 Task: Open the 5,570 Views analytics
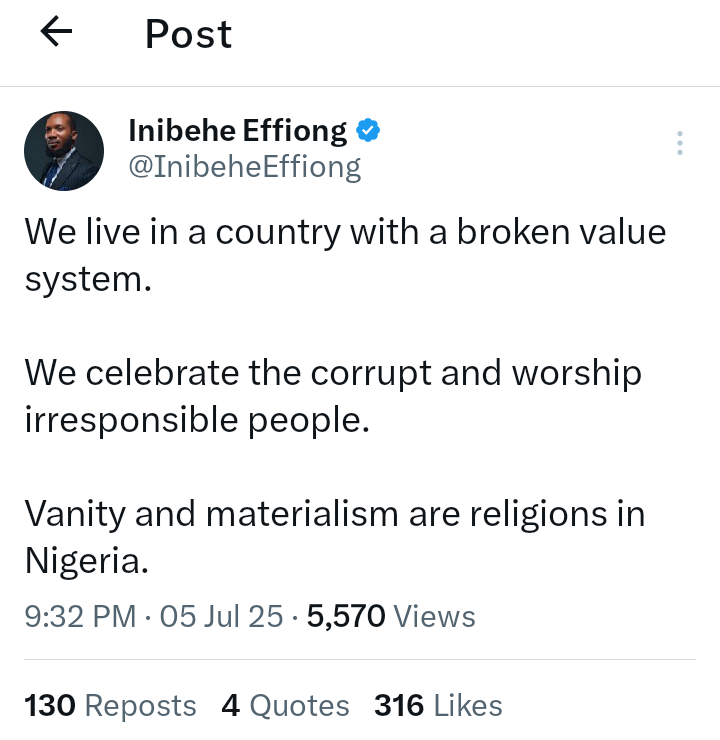(x=391, y=616)
